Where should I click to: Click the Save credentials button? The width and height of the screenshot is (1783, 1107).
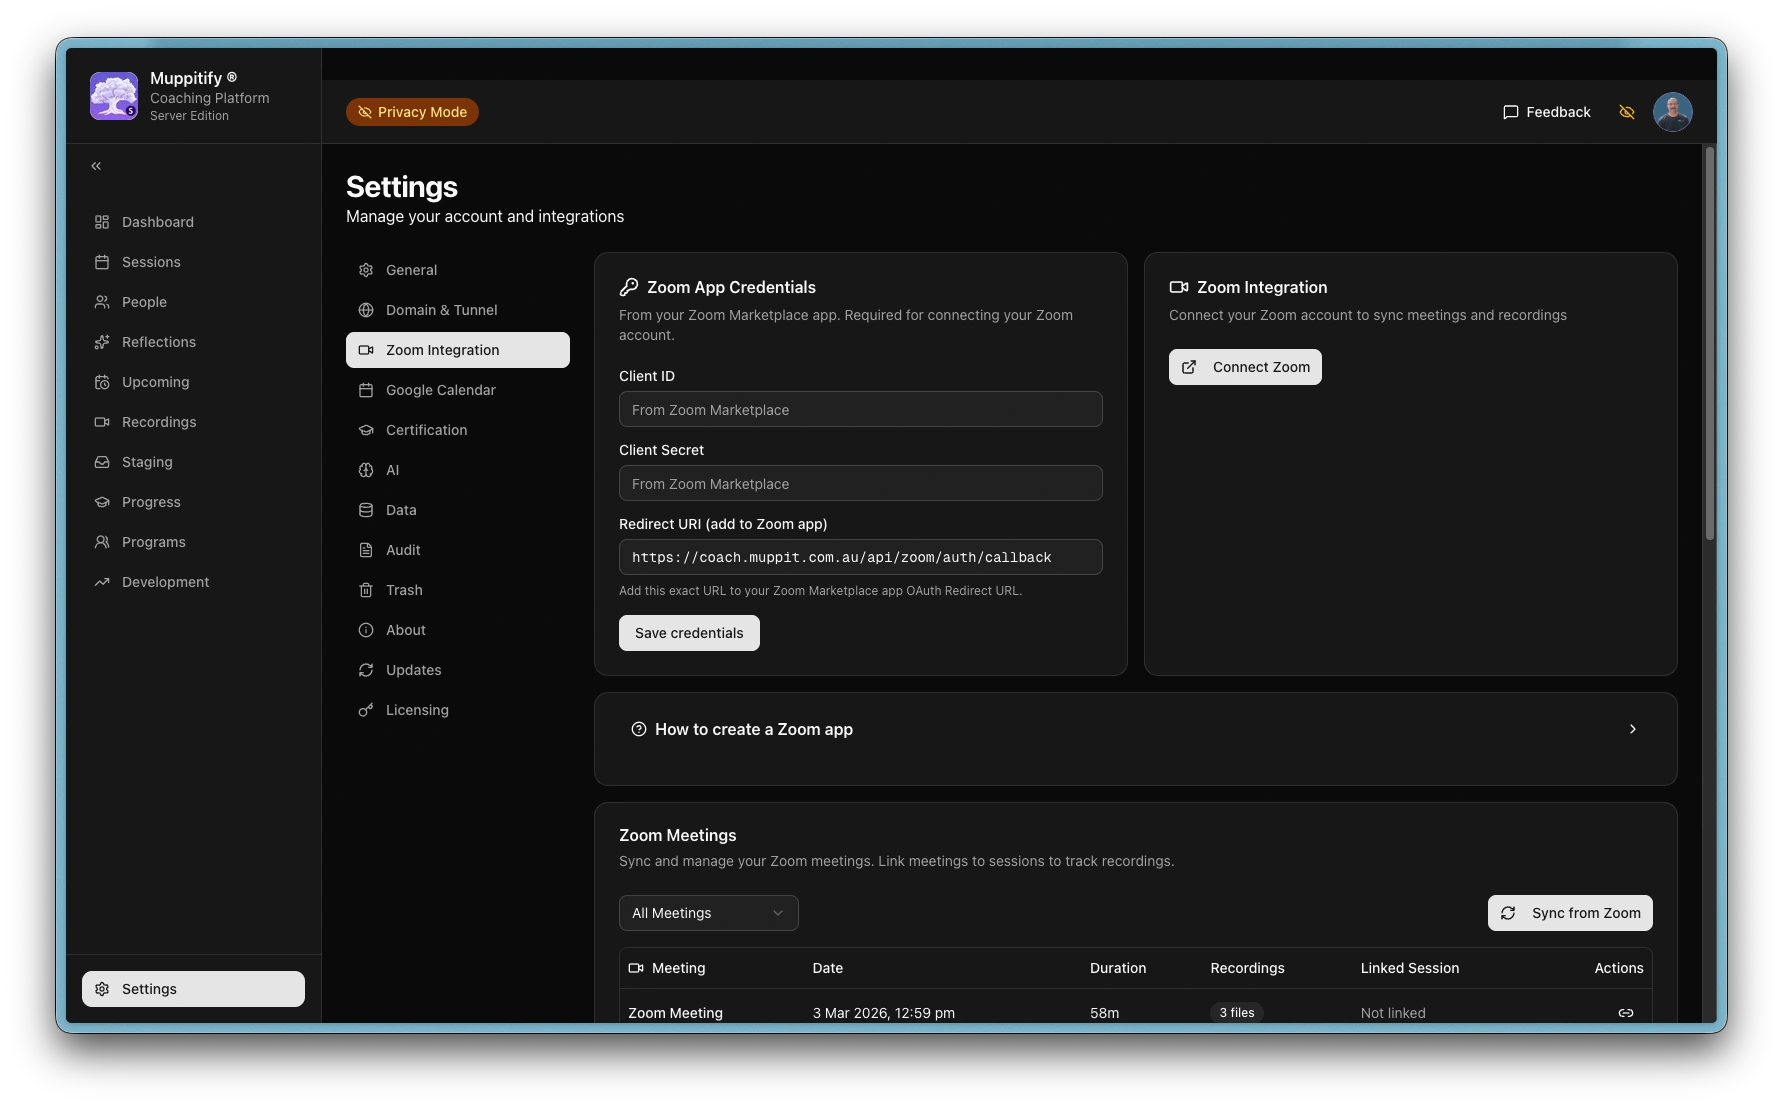(689, 633)
